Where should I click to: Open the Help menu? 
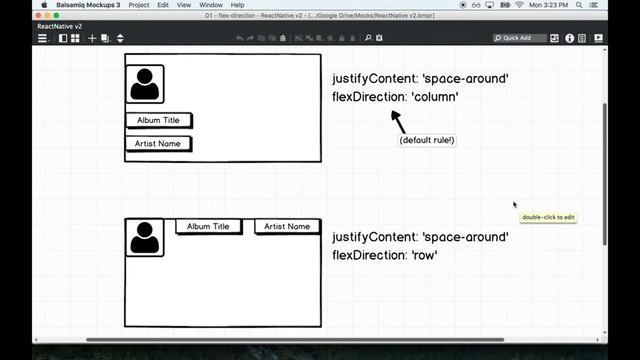point(237,5)
